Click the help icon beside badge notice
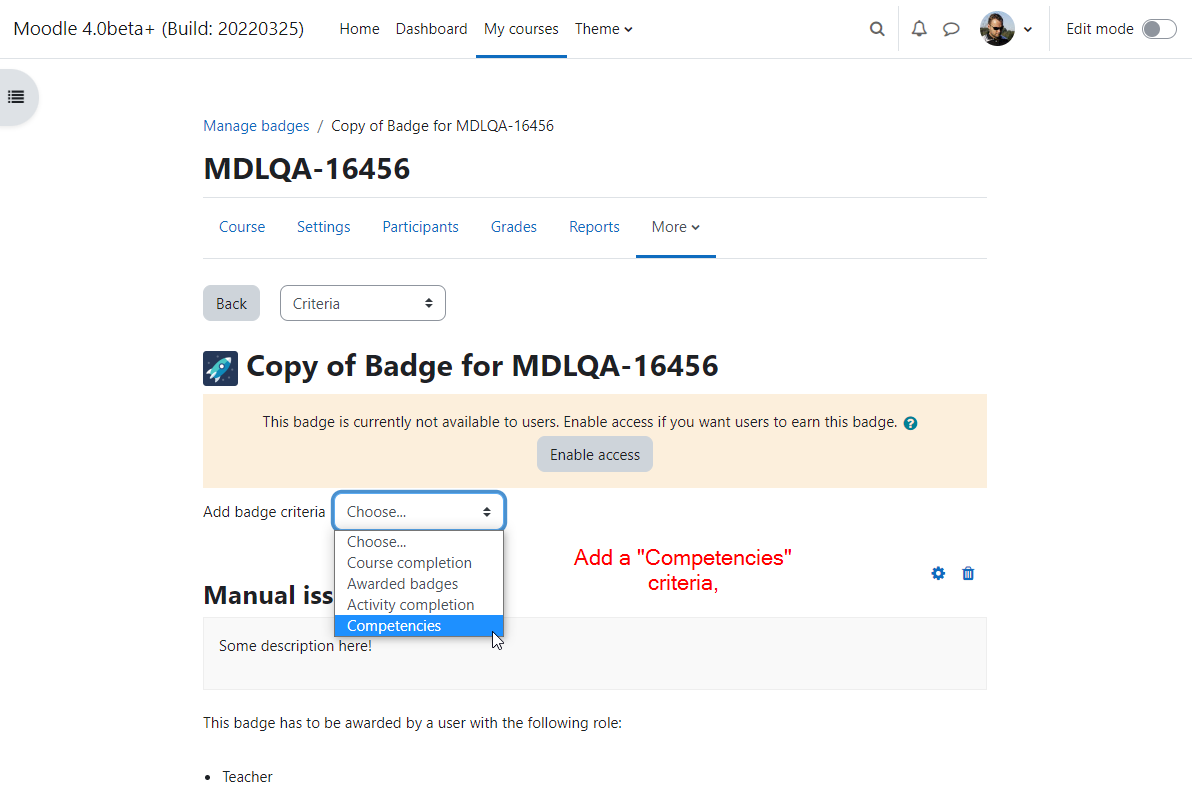Viewport: 1192px width, 802px height. point(910,423)
